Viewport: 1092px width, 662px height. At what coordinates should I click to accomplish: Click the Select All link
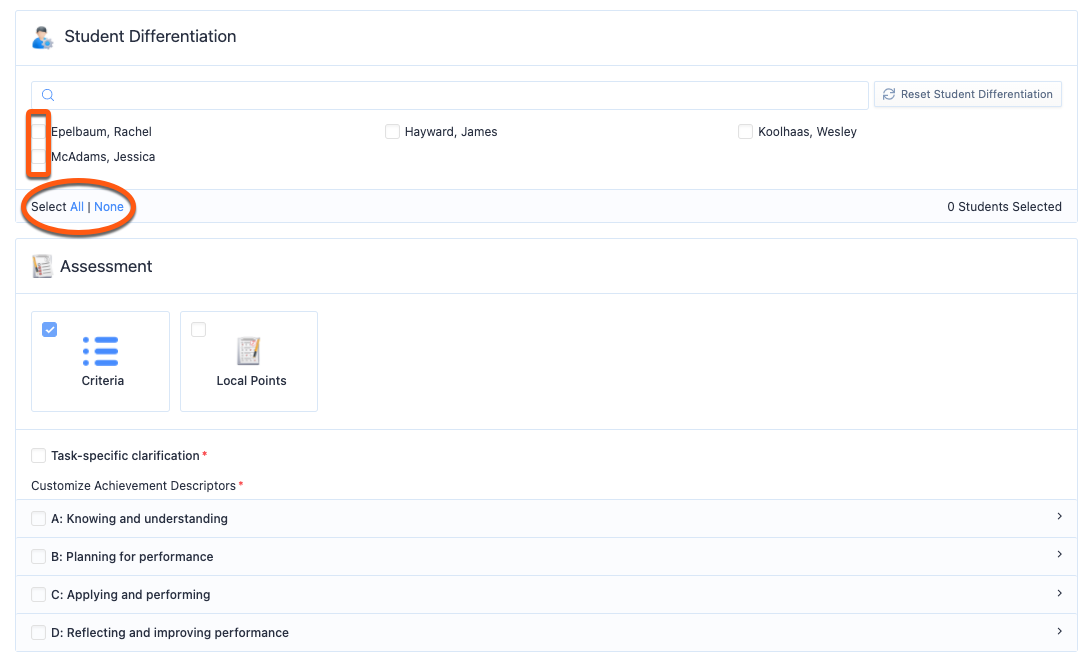coord(77,207)
